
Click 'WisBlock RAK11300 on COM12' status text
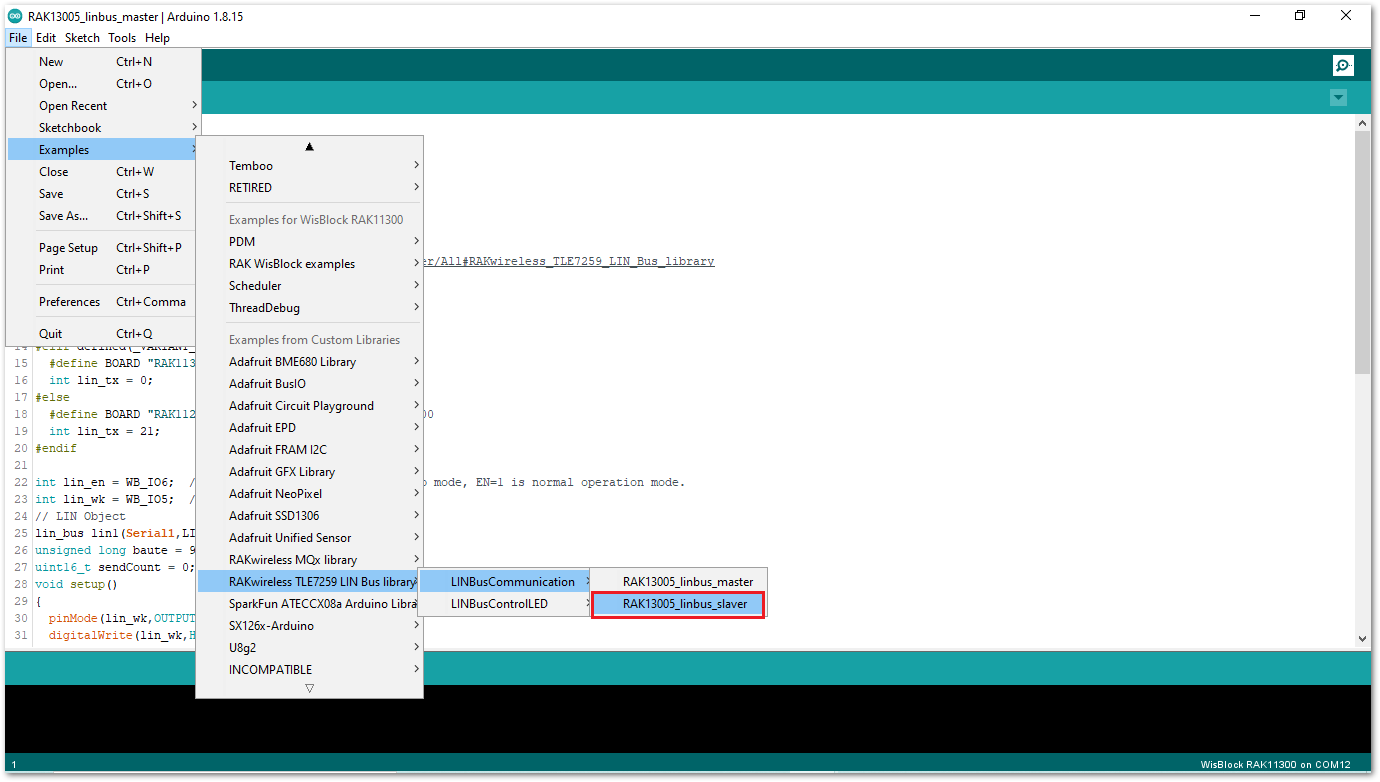click(x=1276, y=765)
